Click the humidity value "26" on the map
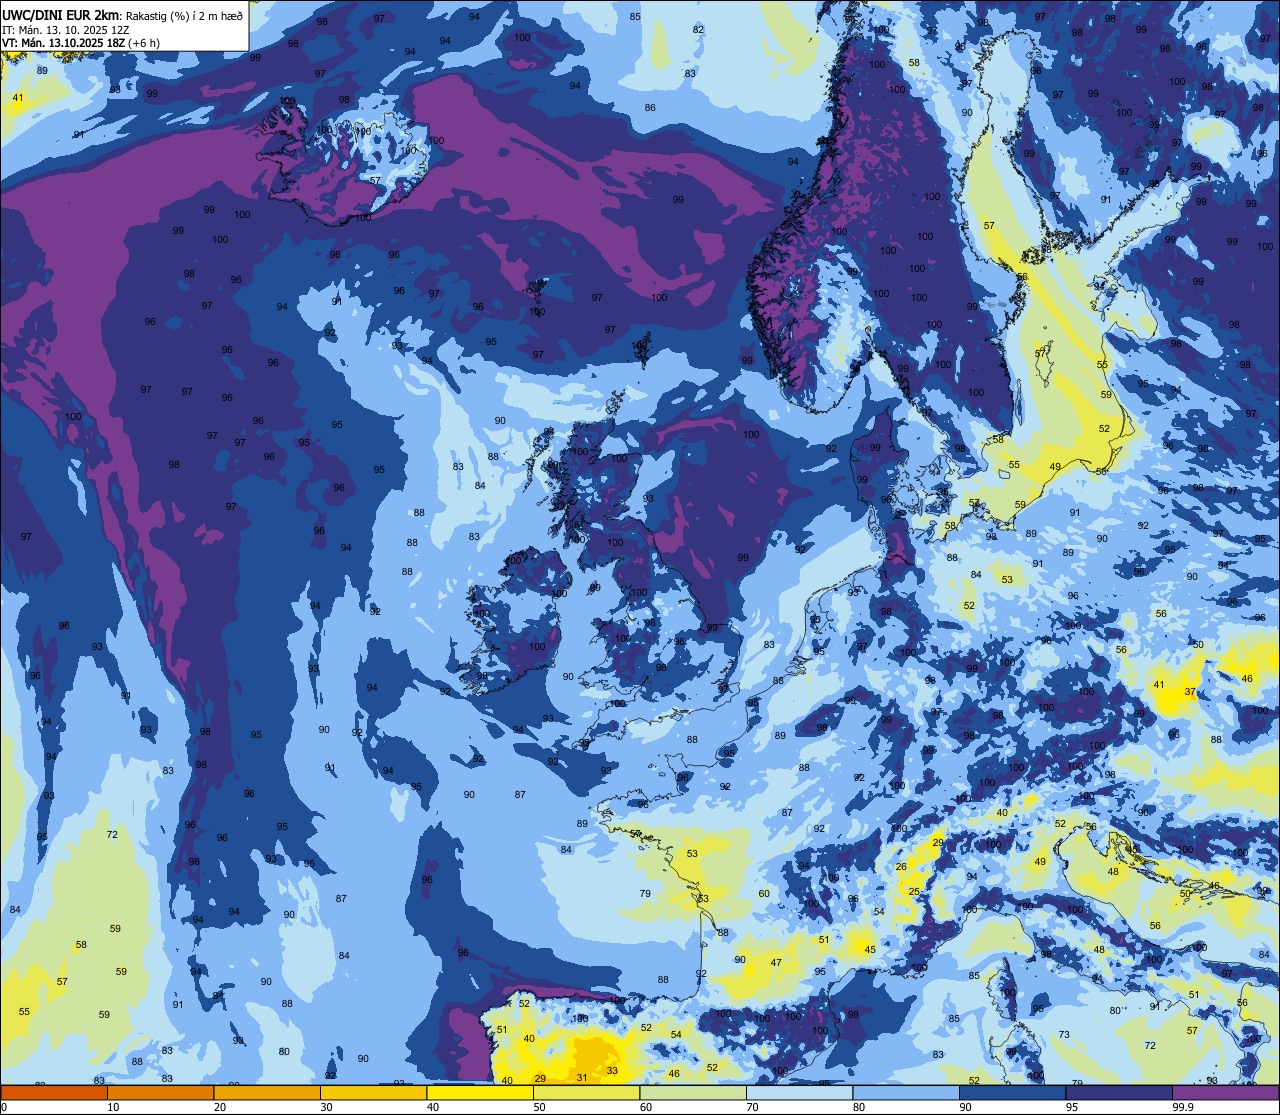Image resolution: width=1280 pixels, height=1115 pixels. point(901,867)
